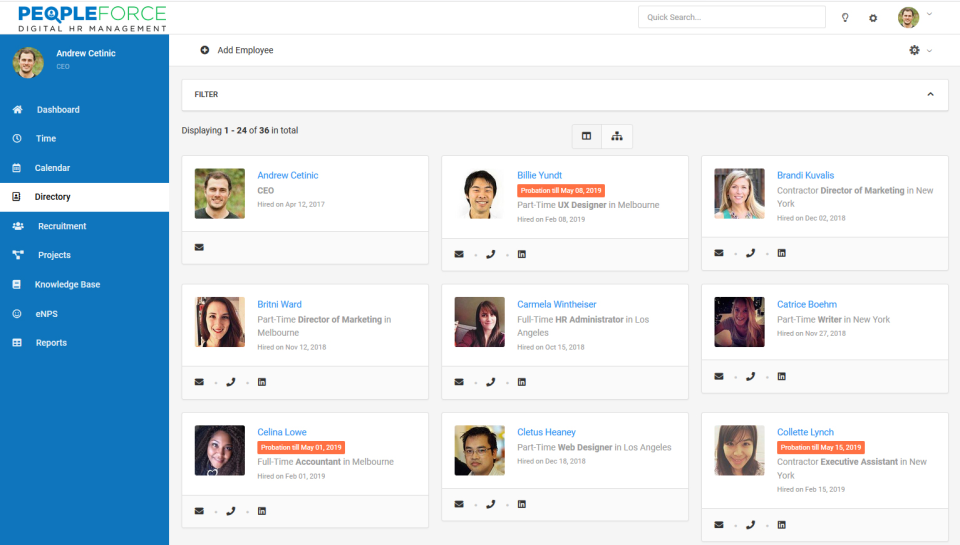The image size is (960, 545).
Task: Click phone icon on Celina Lowe card
Action: pos(230,511)
